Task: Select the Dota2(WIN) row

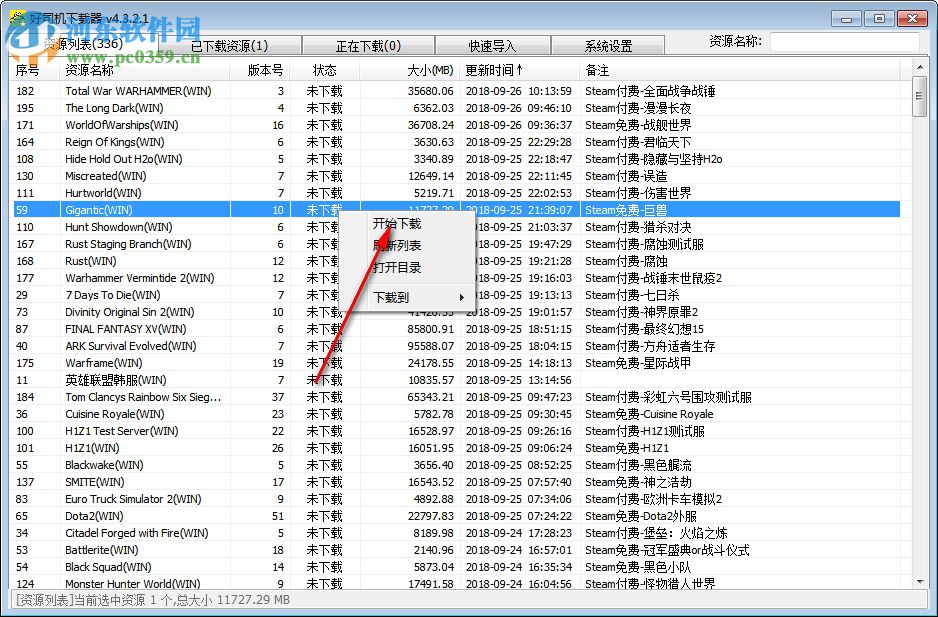Action: point(455,516)
